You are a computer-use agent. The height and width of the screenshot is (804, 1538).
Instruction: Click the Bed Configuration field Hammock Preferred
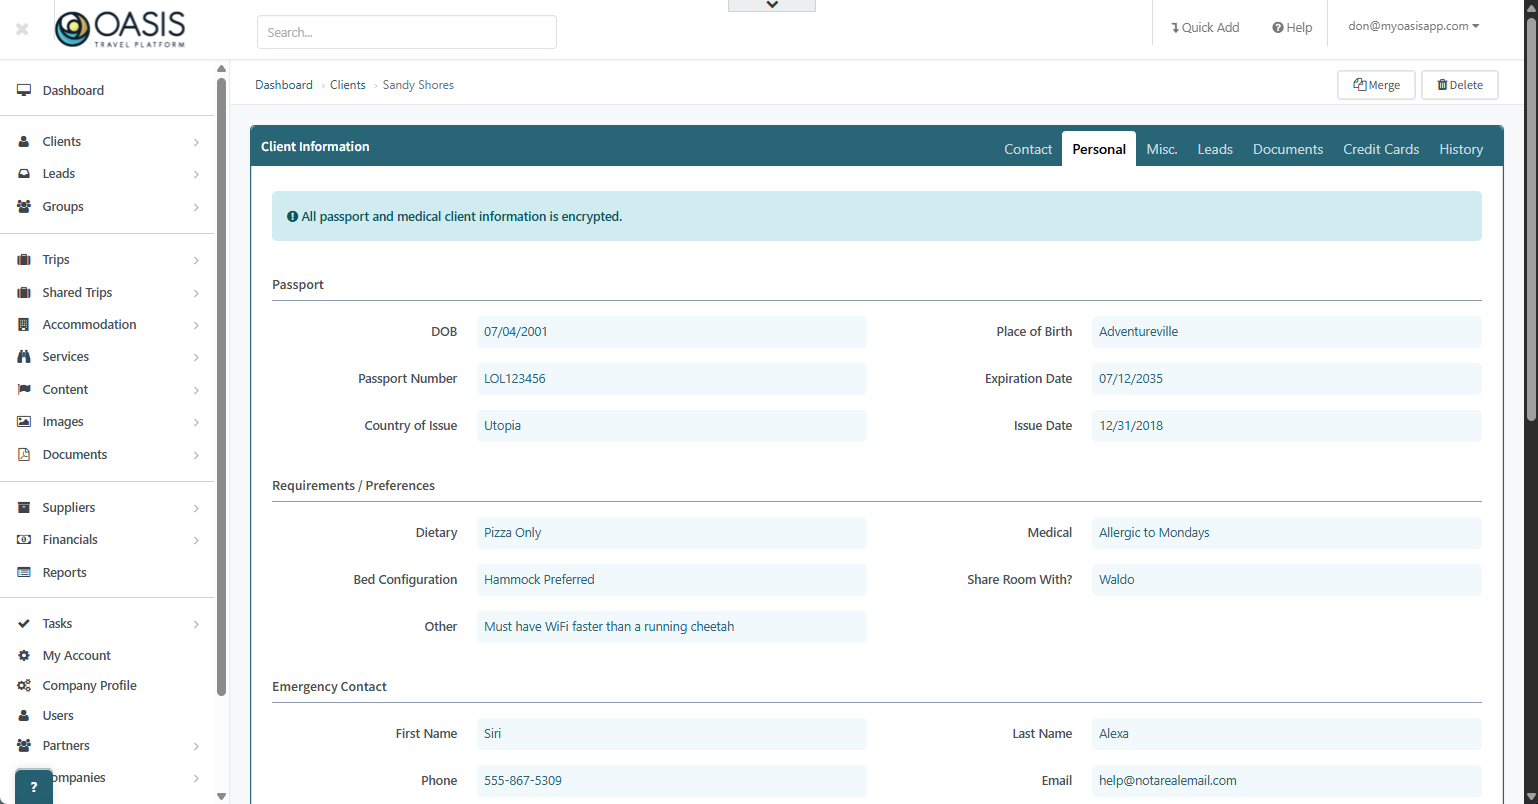click(x=672, y=580)
